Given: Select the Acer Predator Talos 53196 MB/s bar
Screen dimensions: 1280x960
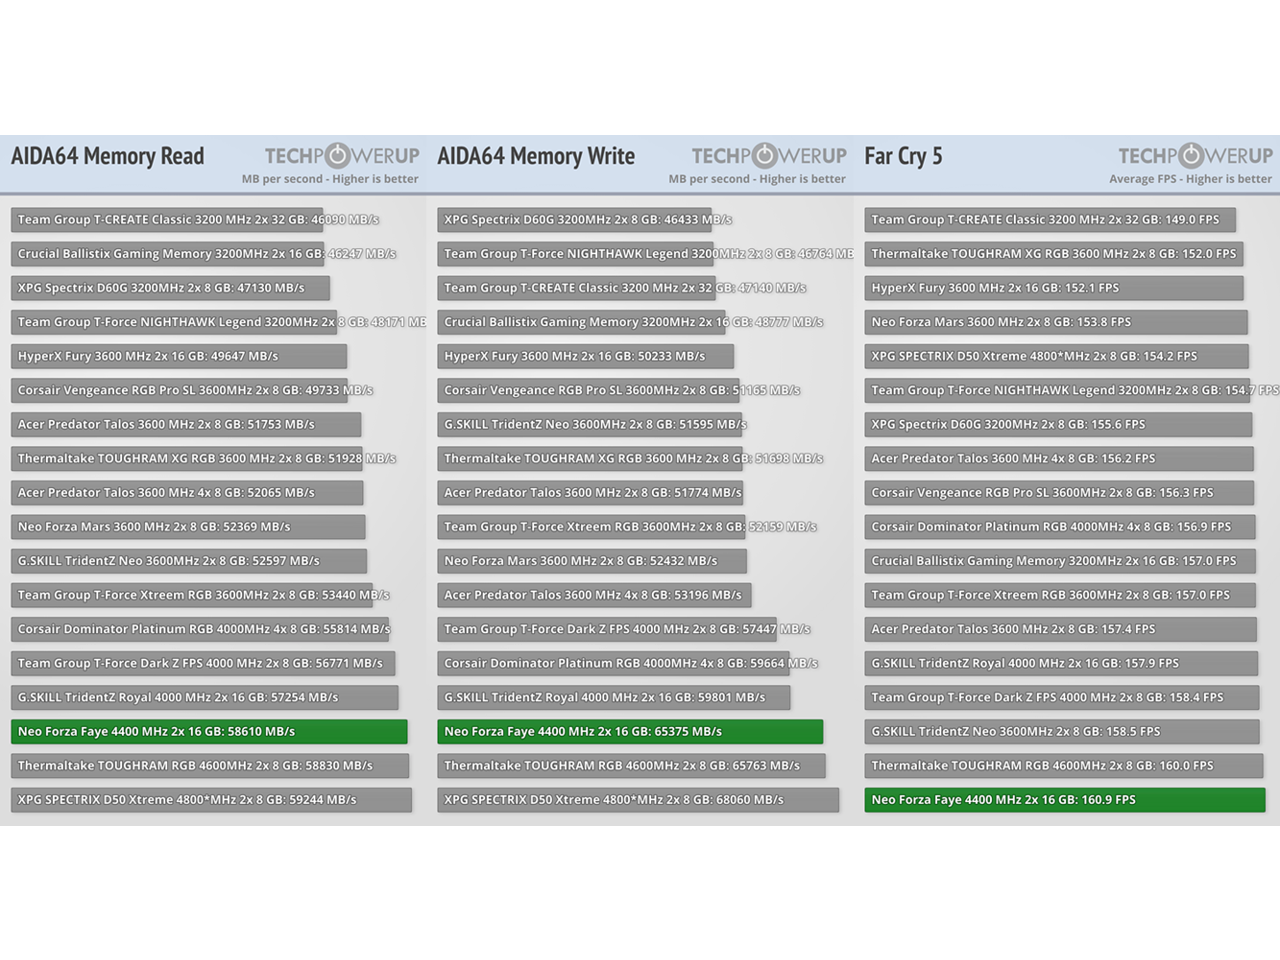Looking at the screenshot, I should (594, 595).
